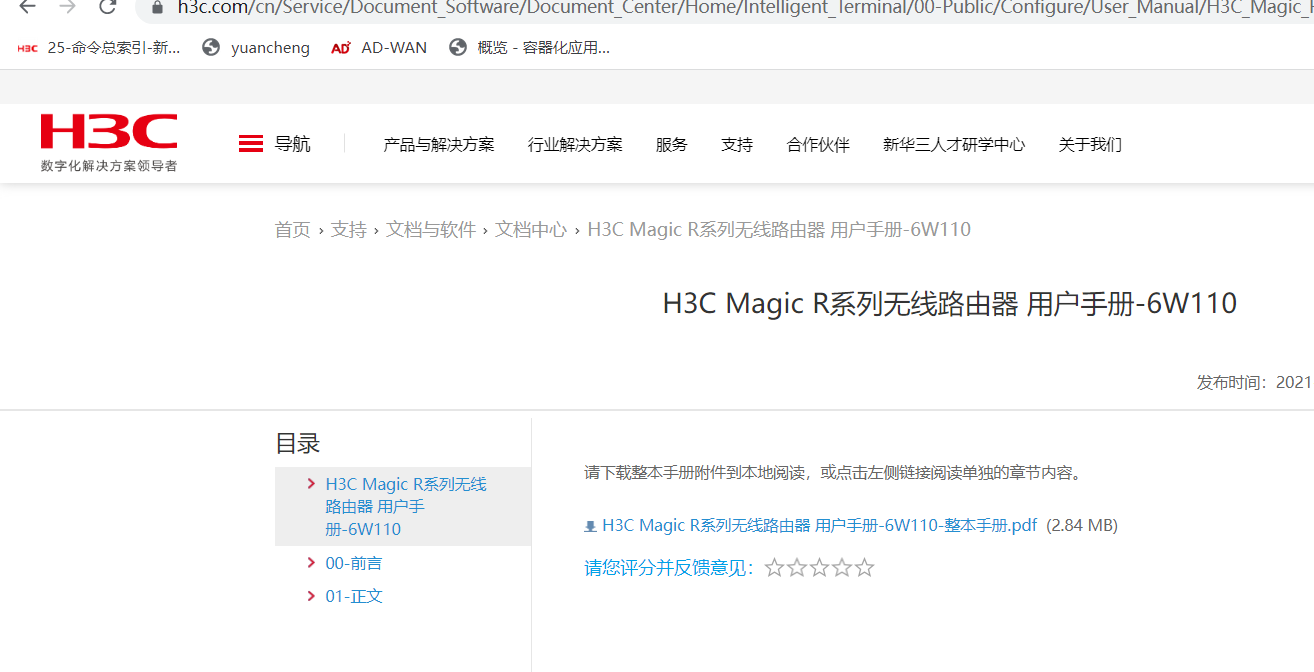
Task: Click 请您评分并反馈意见 link
Action: pyautogui.click(x=670, y=568)
